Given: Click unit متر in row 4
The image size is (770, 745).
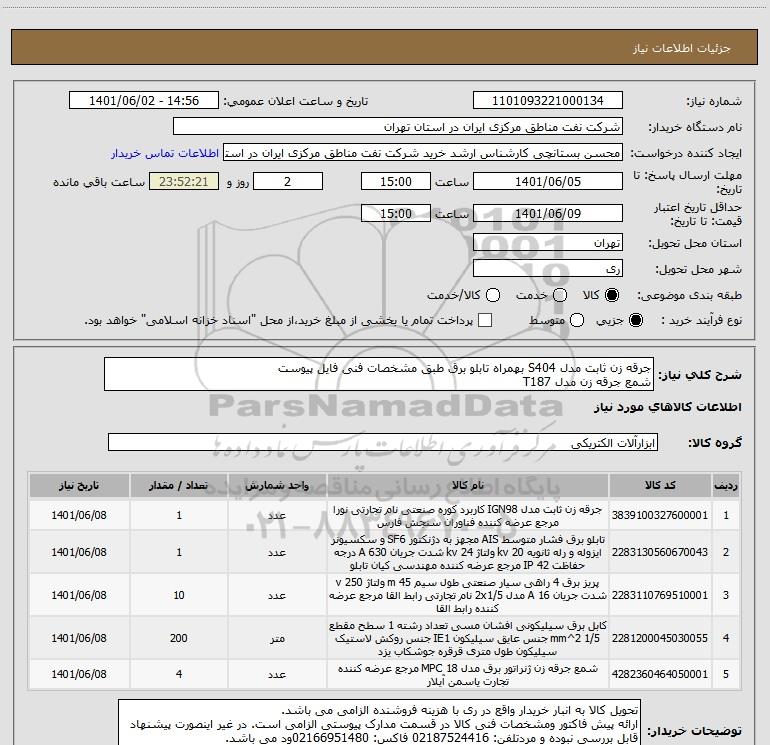Looking at the screenshot, I should coord(277,638).
